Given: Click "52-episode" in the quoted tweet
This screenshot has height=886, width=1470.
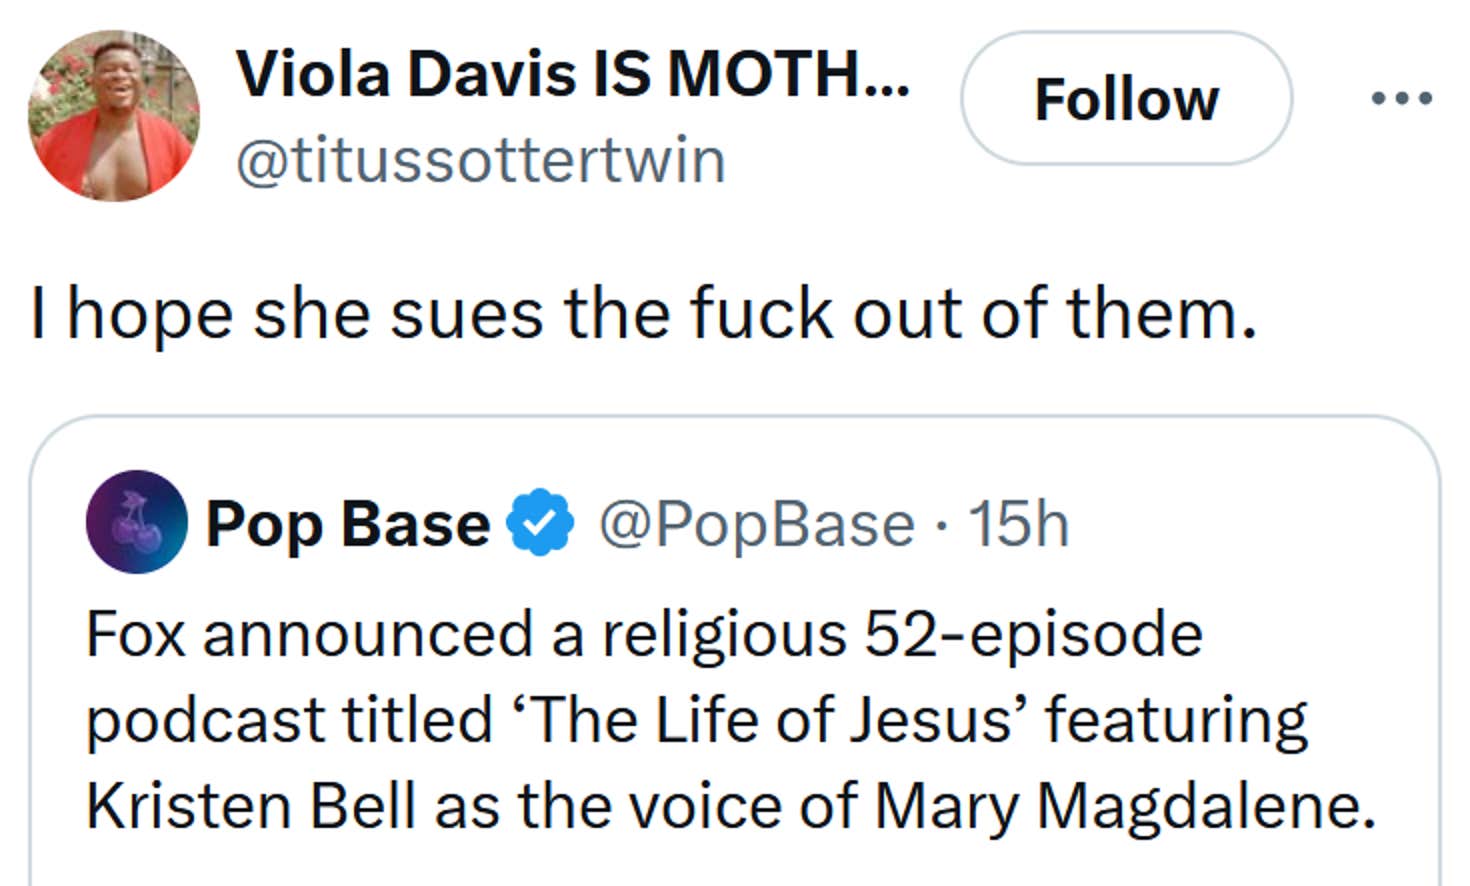Looking at the screenshot, I should pos(1033,634).
